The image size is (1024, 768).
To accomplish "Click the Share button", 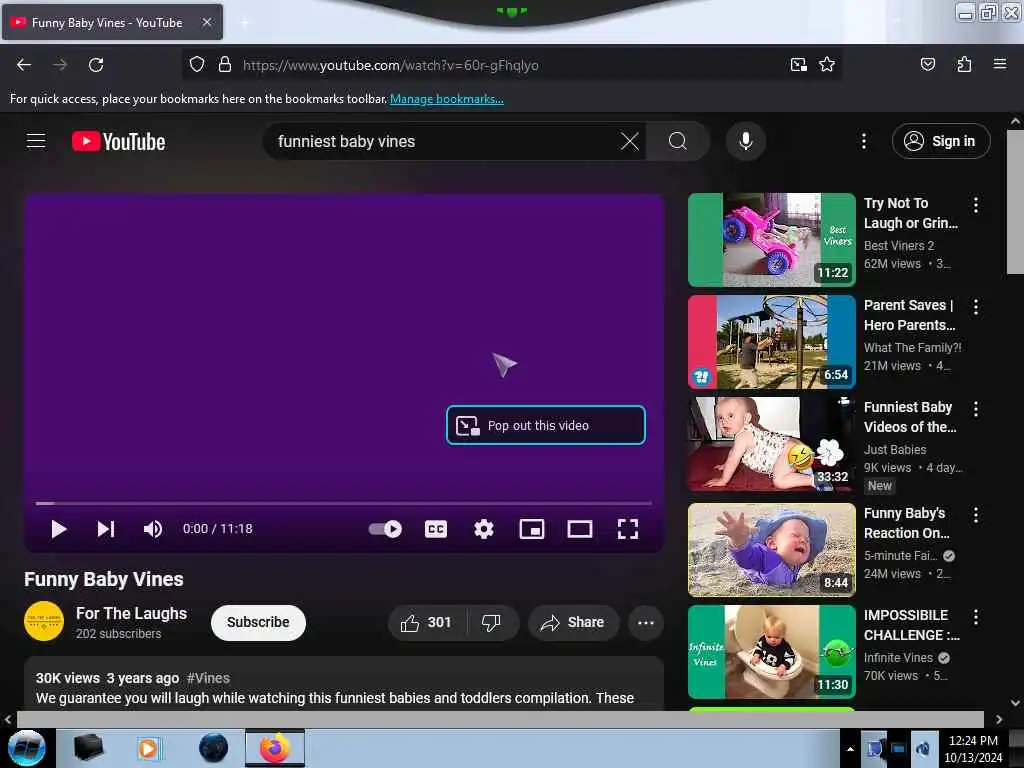I will pyautogui.click(x=573, y=622).
